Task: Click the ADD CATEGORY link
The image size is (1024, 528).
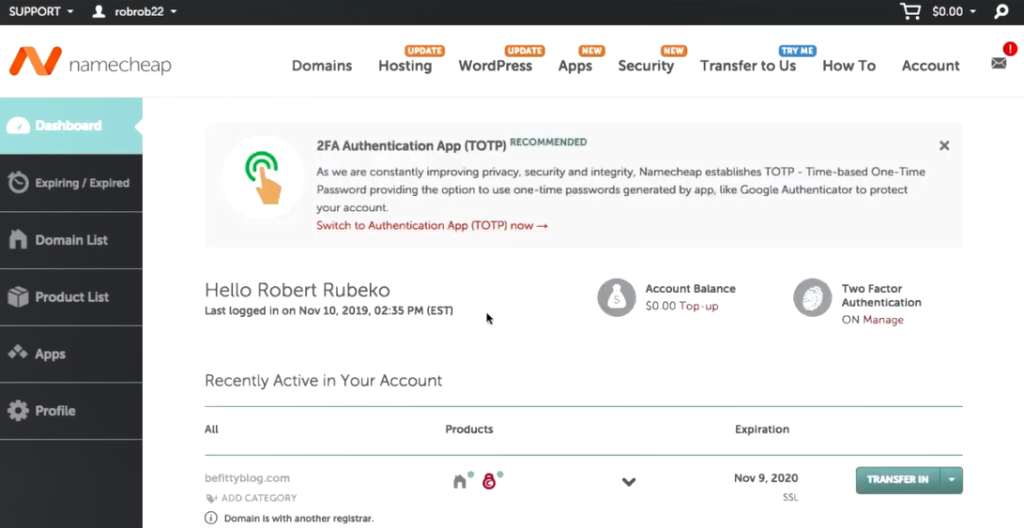Action: 259,498
